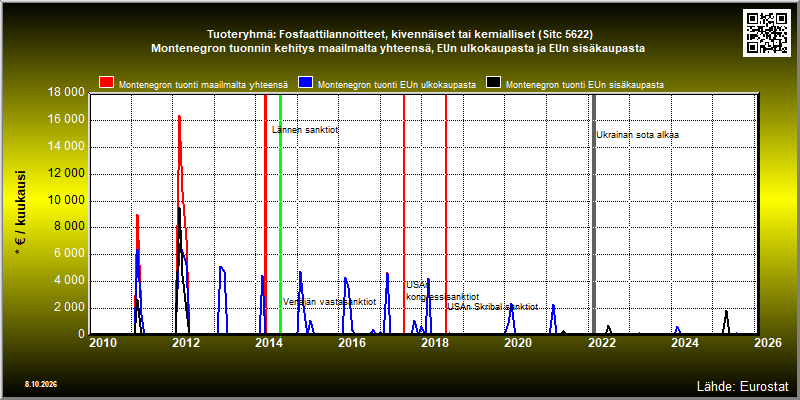Viewport: 800px width, 400px height.
Task: Click the y-axis value 12 000
Action: tap(66, 173)
